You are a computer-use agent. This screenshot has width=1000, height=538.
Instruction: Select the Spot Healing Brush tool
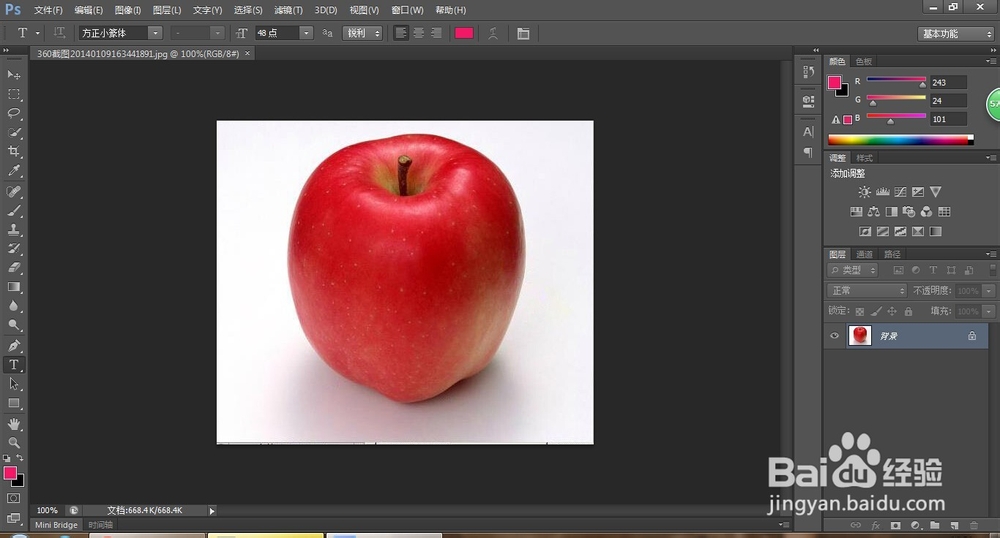click(x=13, y=191)
